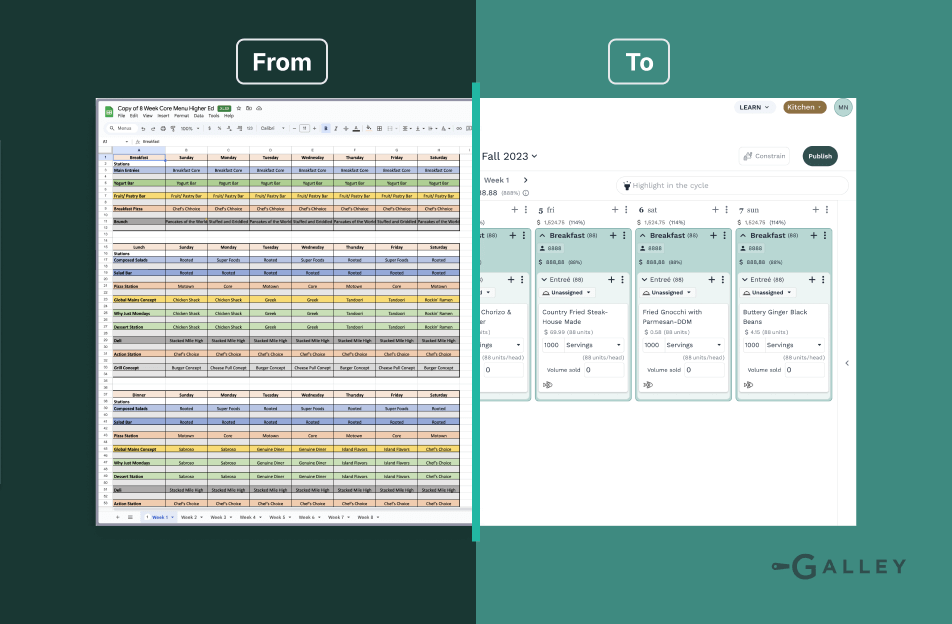This screenshot has height=624, width=952.
Task: Open the Unassigned station dropdown under 7 sun
Action: tap(766, 293)
